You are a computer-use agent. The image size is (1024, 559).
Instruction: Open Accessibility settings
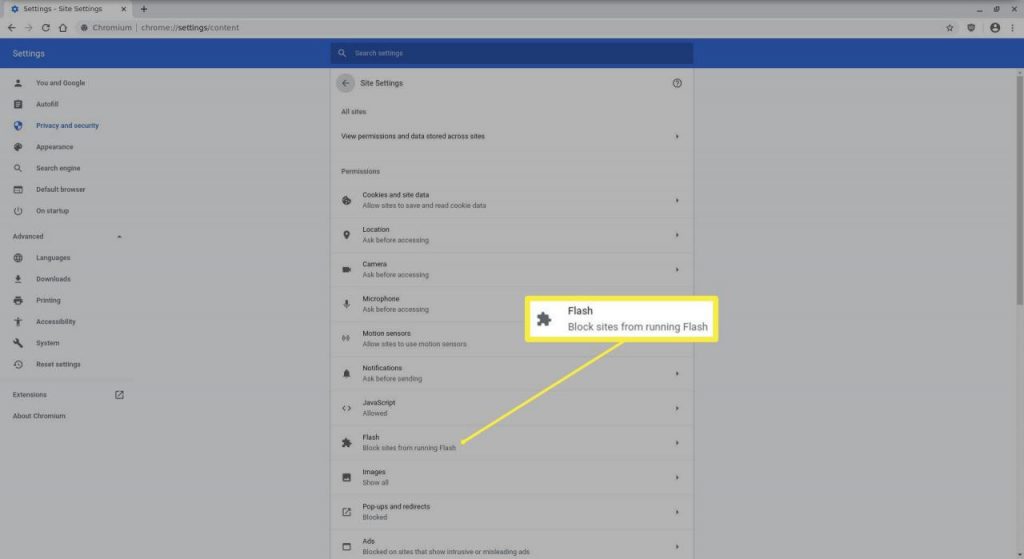(x=56, y=321)
